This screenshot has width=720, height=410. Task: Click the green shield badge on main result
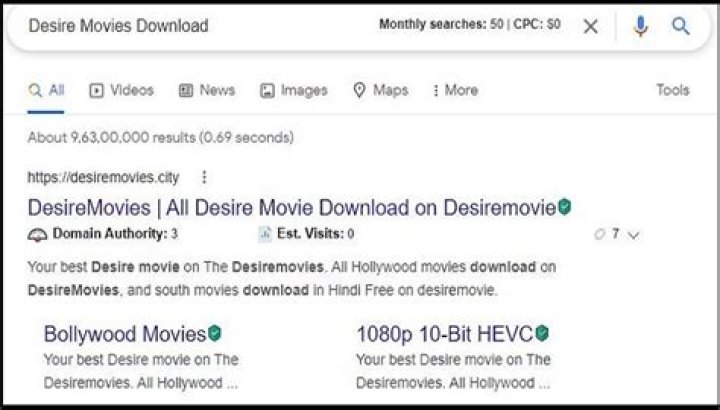click(565, 207)
